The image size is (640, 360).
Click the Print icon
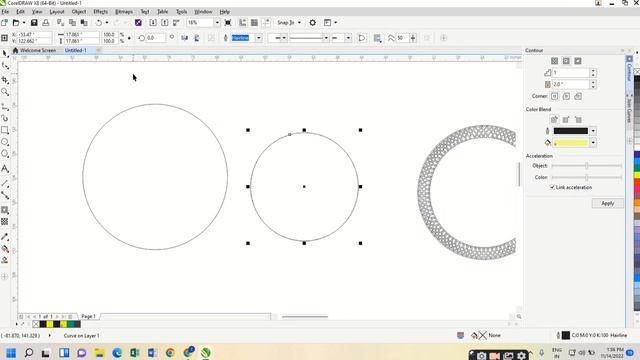tap(46, 22)
